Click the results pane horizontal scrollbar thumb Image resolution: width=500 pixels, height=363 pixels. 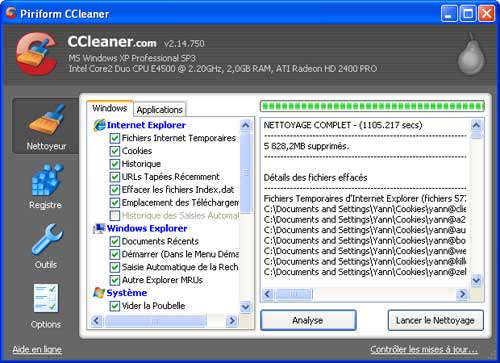pyautogui.click(x=293, y=294)
